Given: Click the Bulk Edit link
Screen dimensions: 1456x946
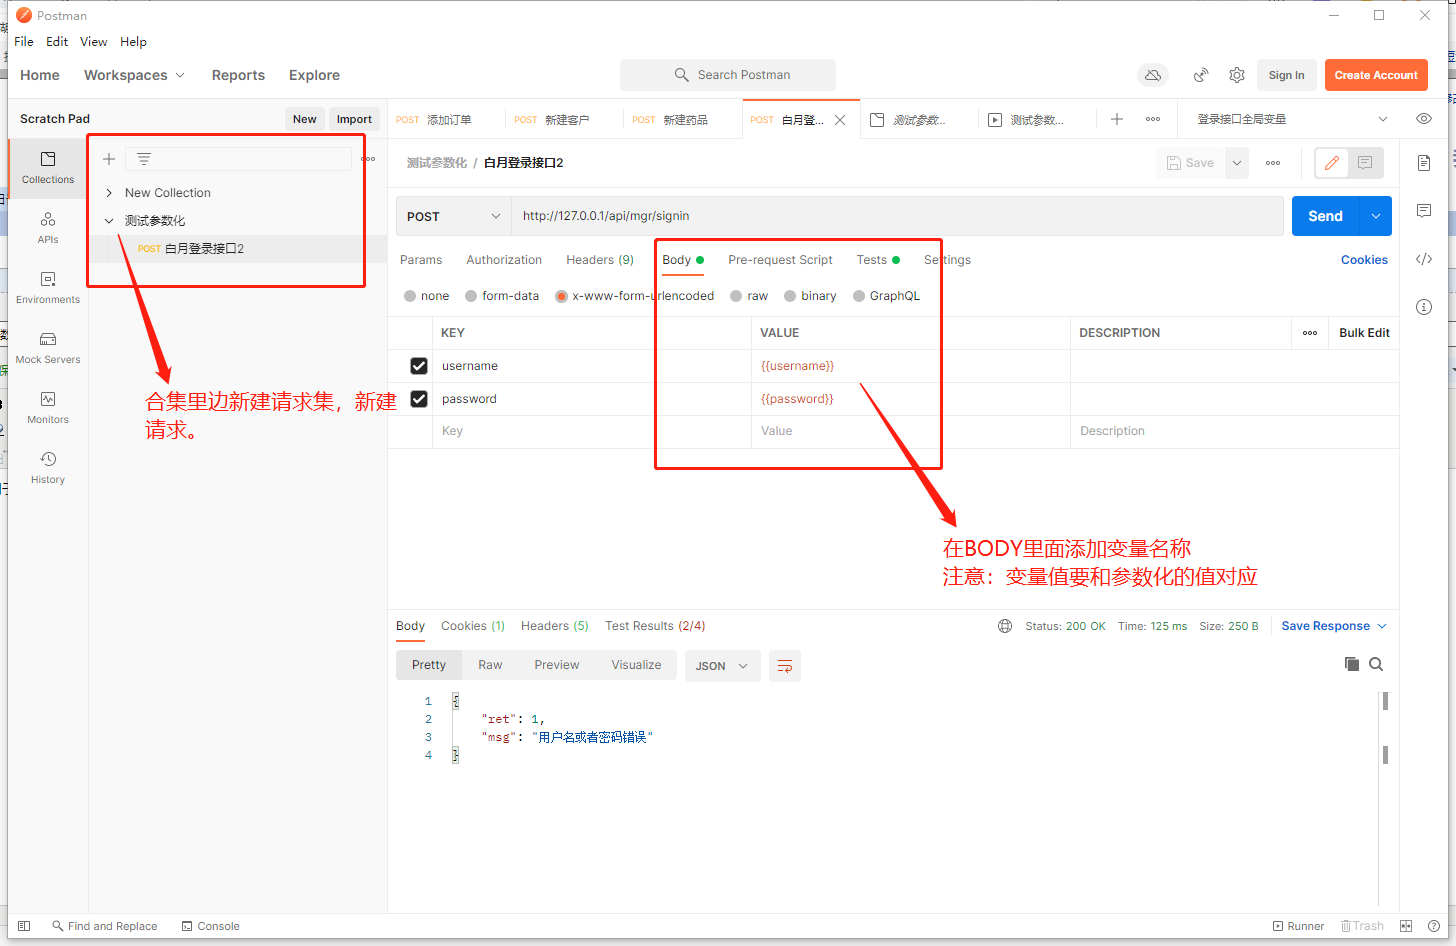Looking at the screenshot, I should pos(1364,333).
